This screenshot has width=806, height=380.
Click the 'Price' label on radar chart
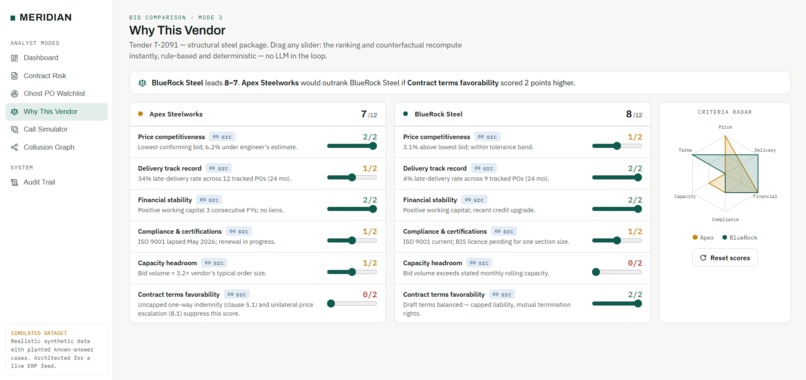[725, 127]
